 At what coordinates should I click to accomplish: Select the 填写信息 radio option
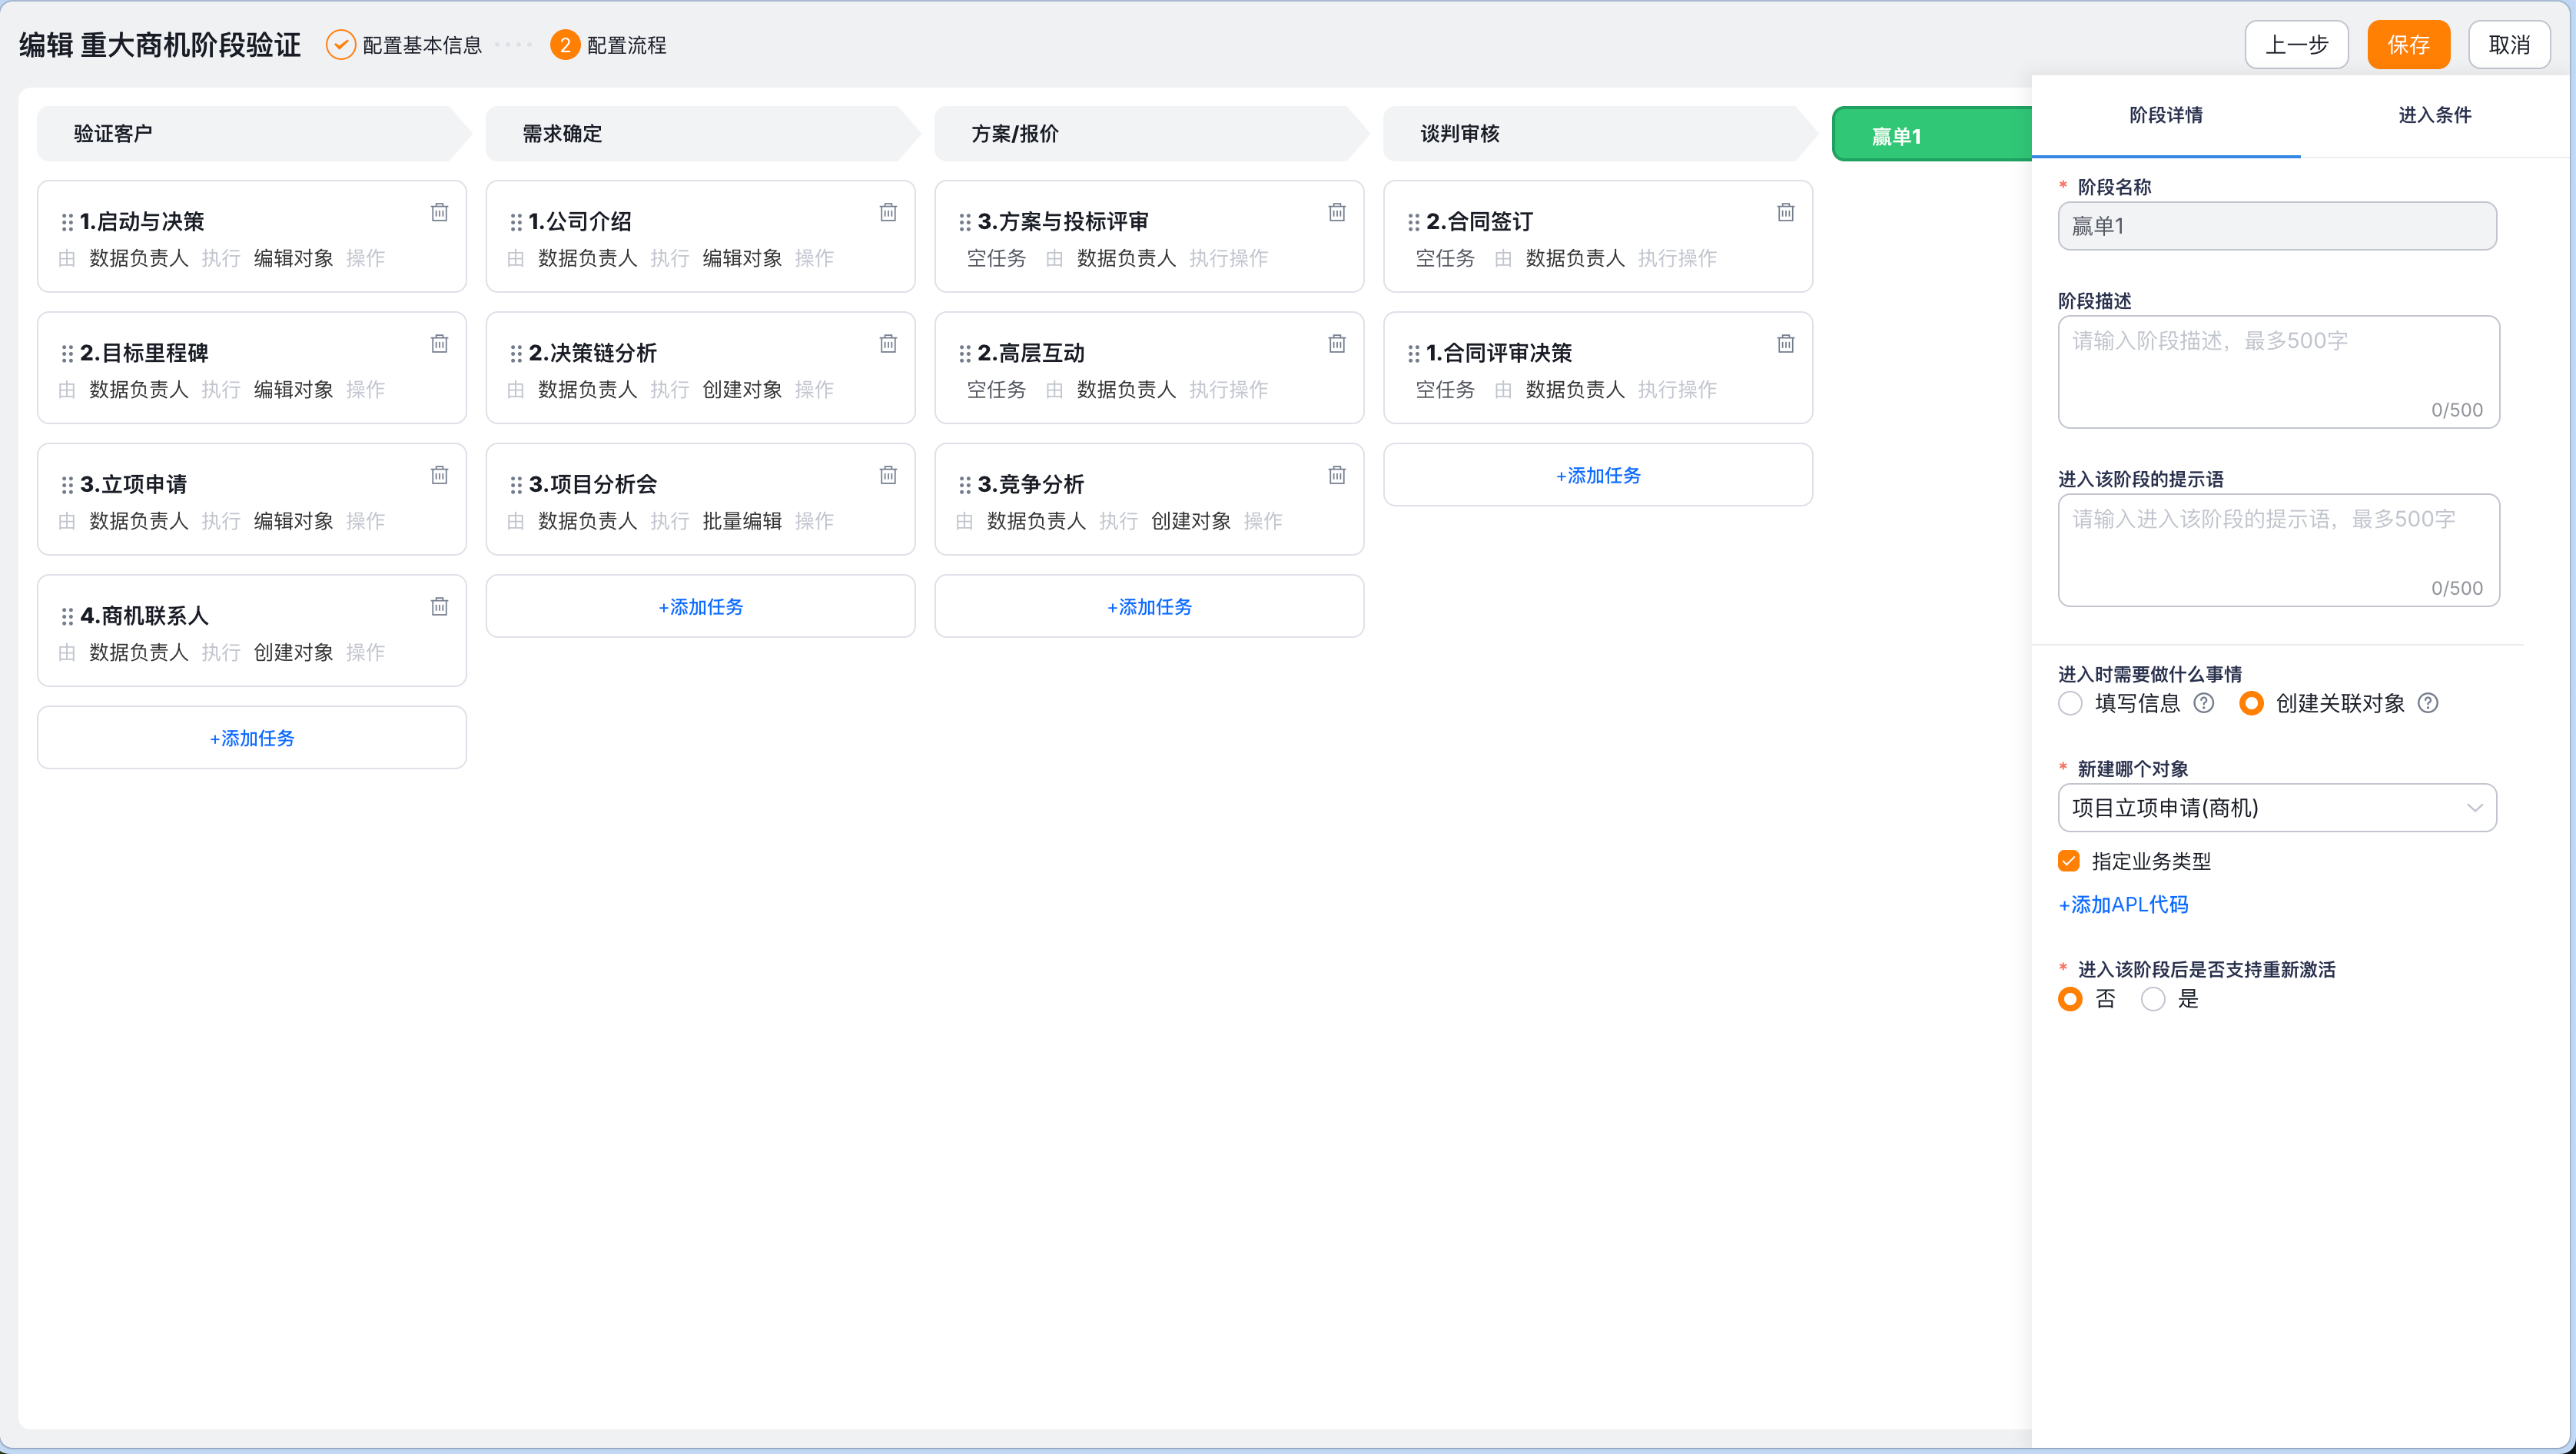pyautogui.click(x=2071, y=703)
